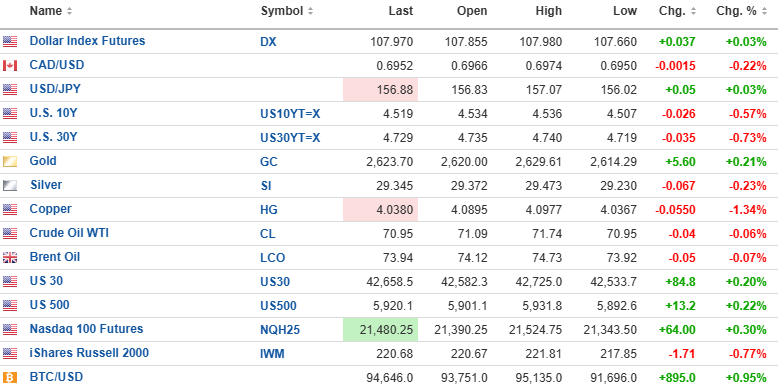Click the NQH25 symbol link
Screen dimensions: 778x384
point(280,330)
